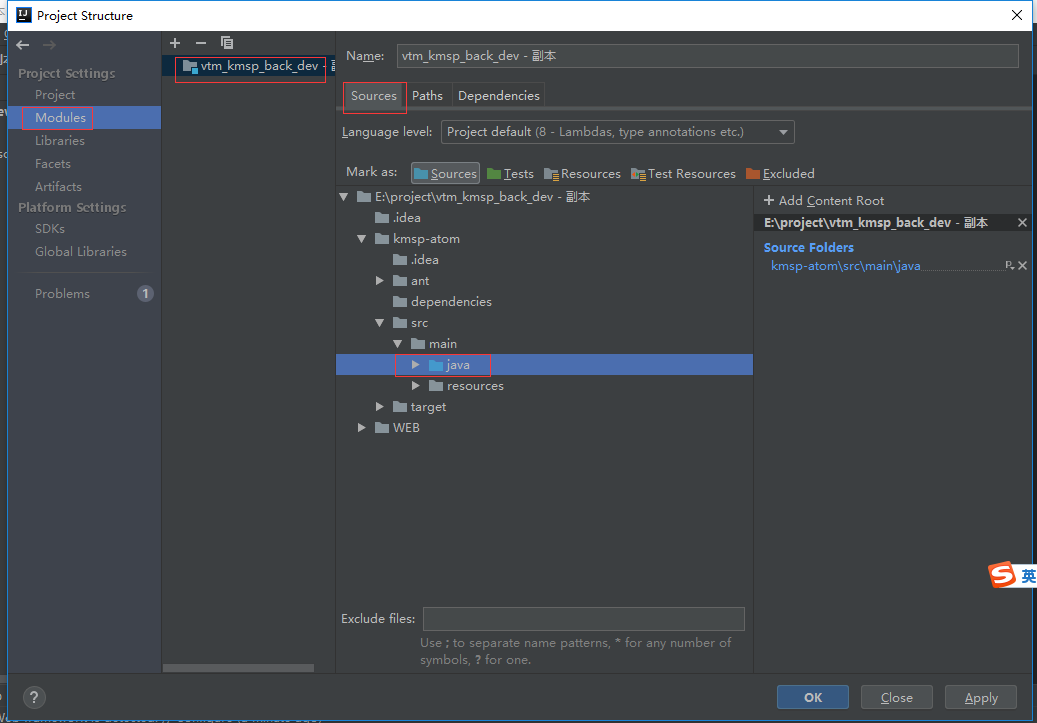Open Global Libraries settings

coord(81,252)
